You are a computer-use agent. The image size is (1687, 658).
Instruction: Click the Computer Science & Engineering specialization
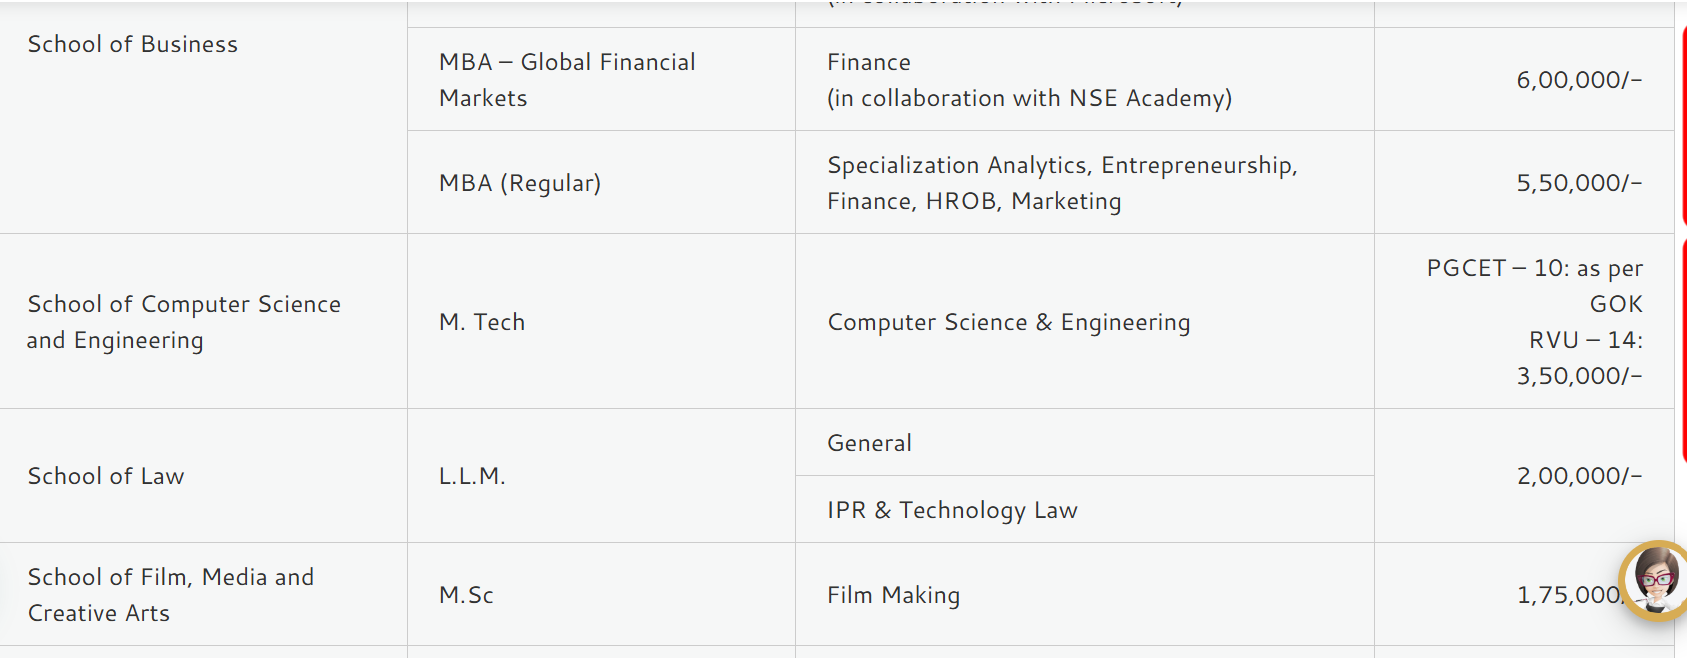(1008, 322)
